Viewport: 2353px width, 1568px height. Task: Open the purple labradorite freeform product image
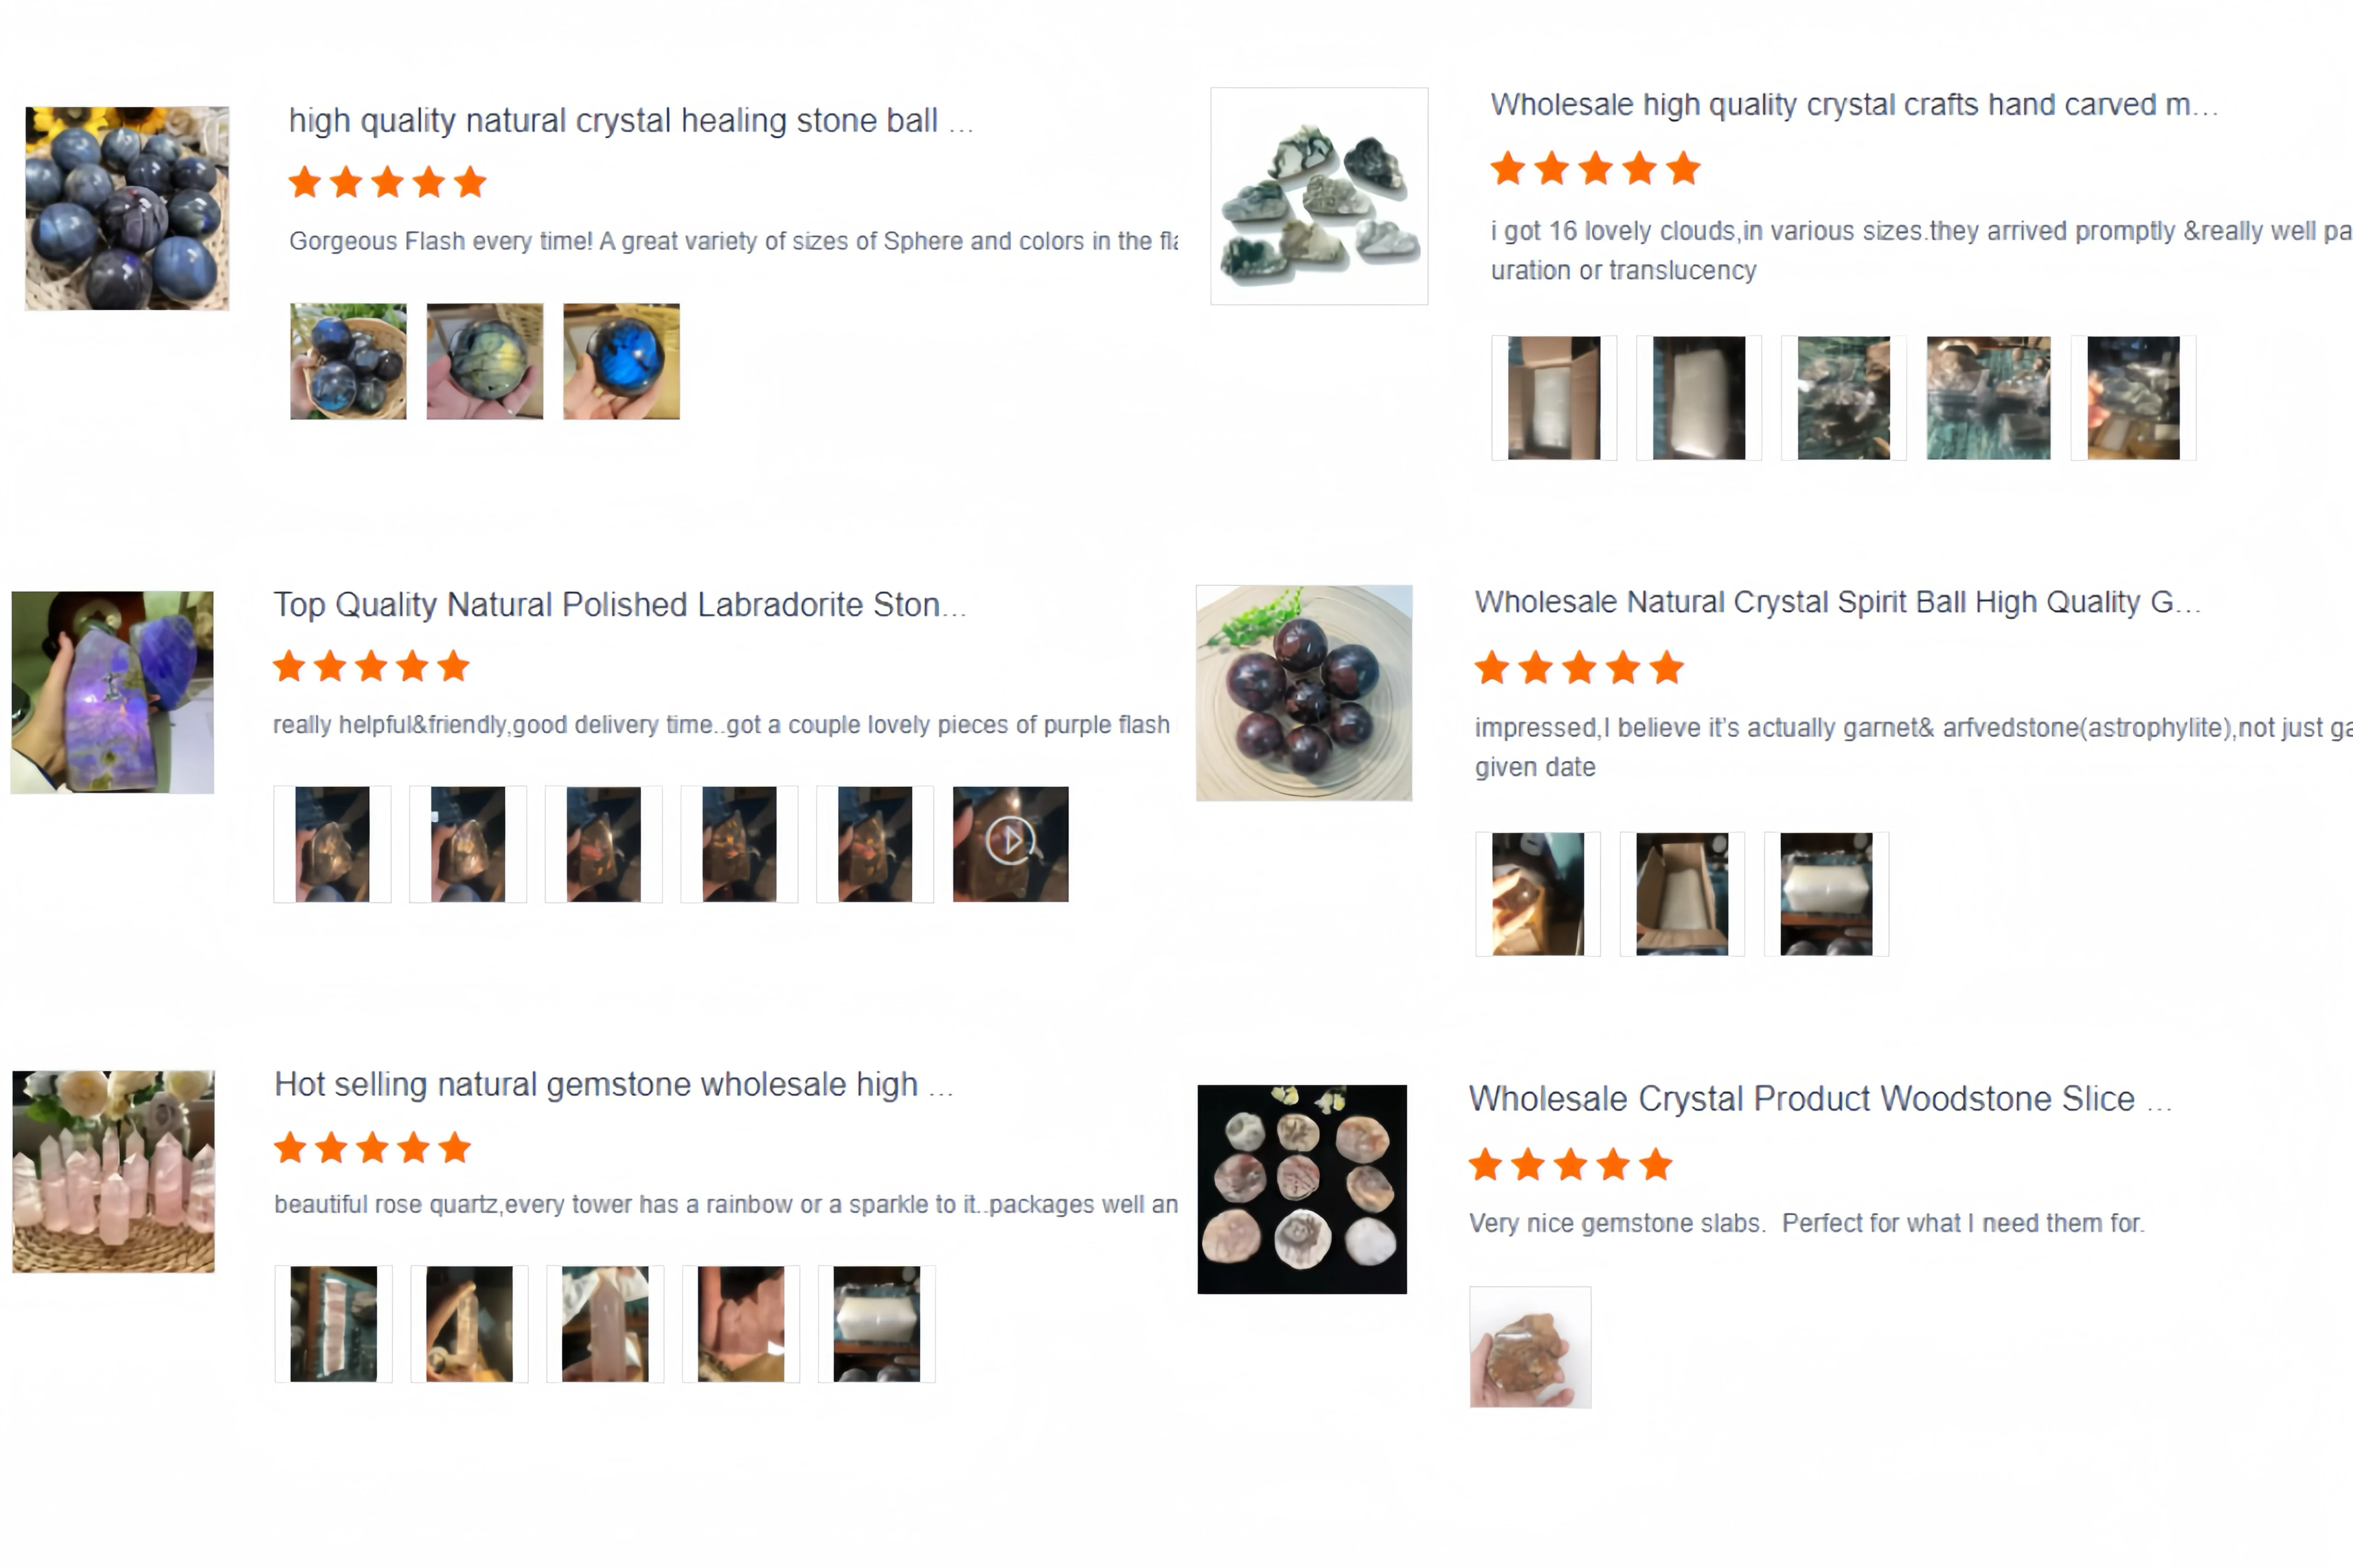(112, 692)
